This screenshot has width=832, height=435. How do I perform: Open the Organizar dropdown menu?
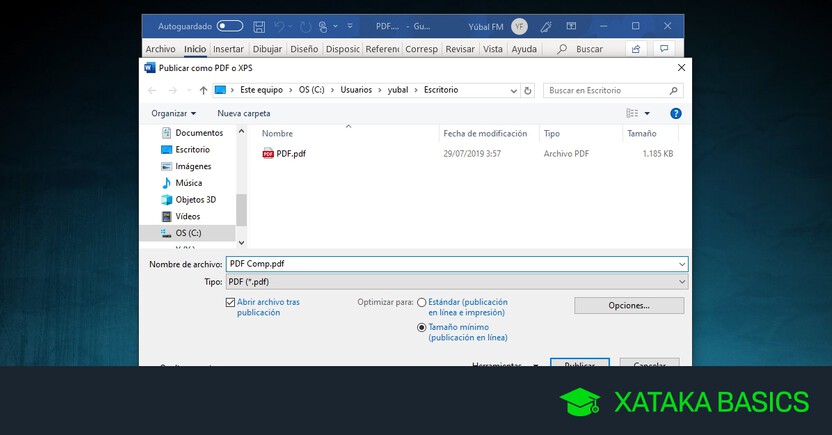(x=174, y=114)
